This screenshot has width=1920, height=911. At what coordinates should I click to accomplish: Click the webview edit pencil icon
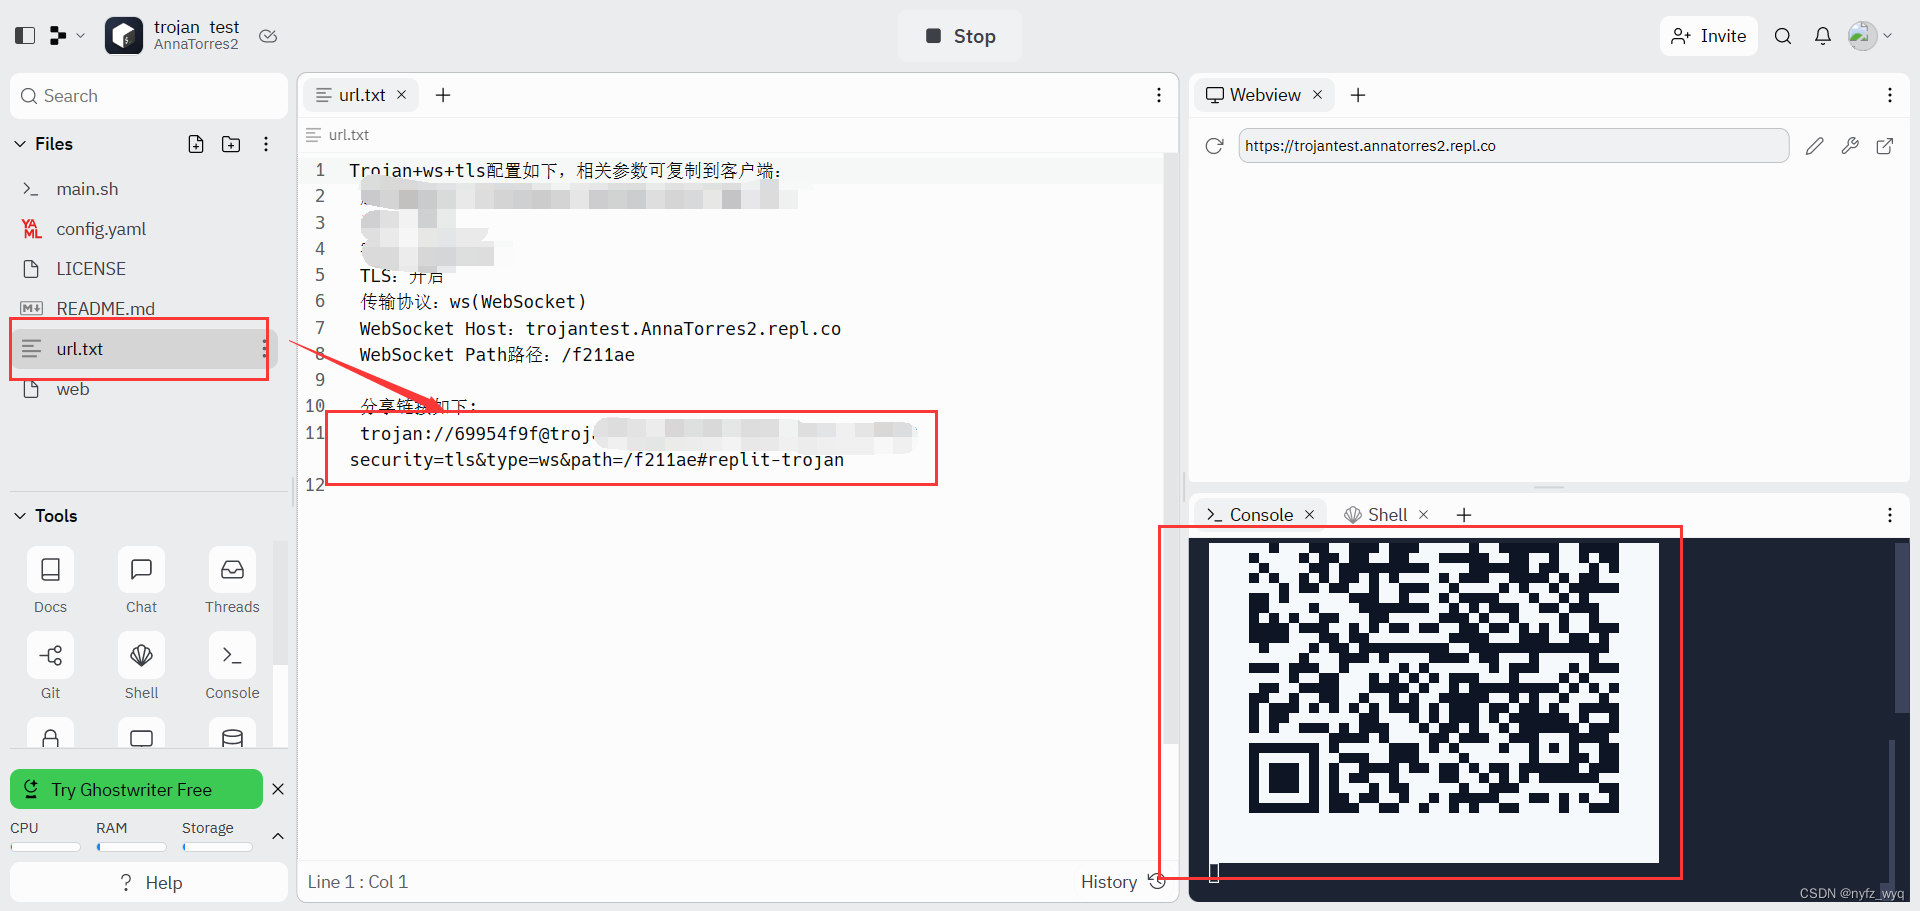pos(1815,146)
